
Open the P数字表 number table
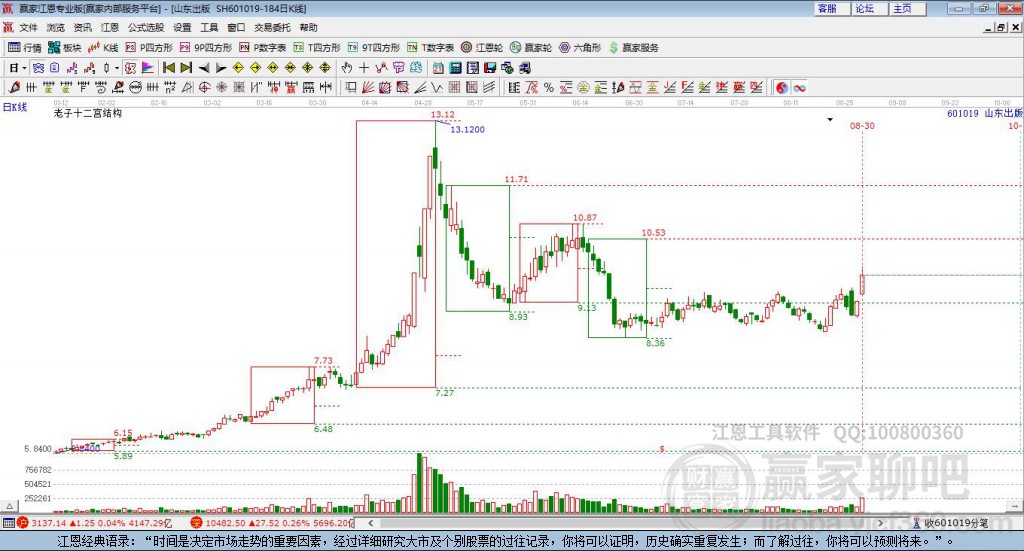(263, 47)
